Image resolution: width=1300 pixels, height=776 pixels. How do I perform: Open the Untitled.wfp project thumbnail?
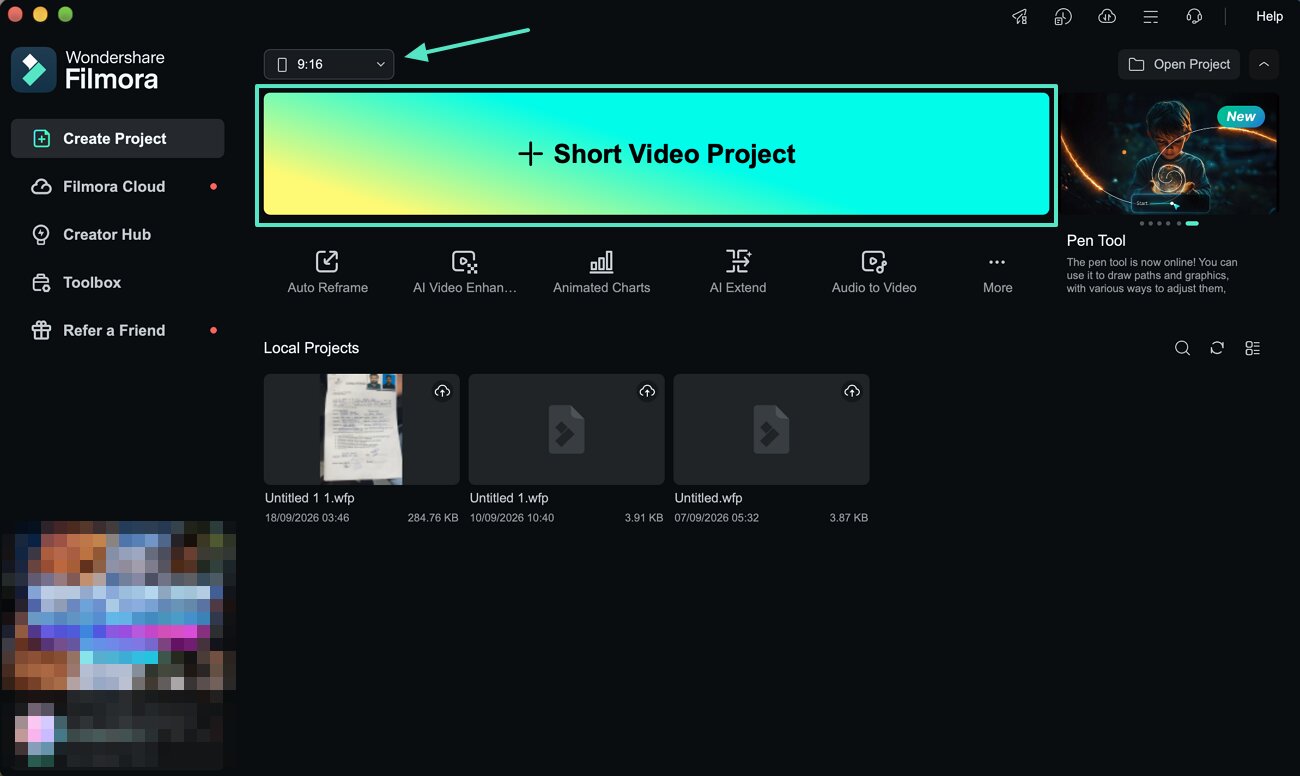click(771, 429)
